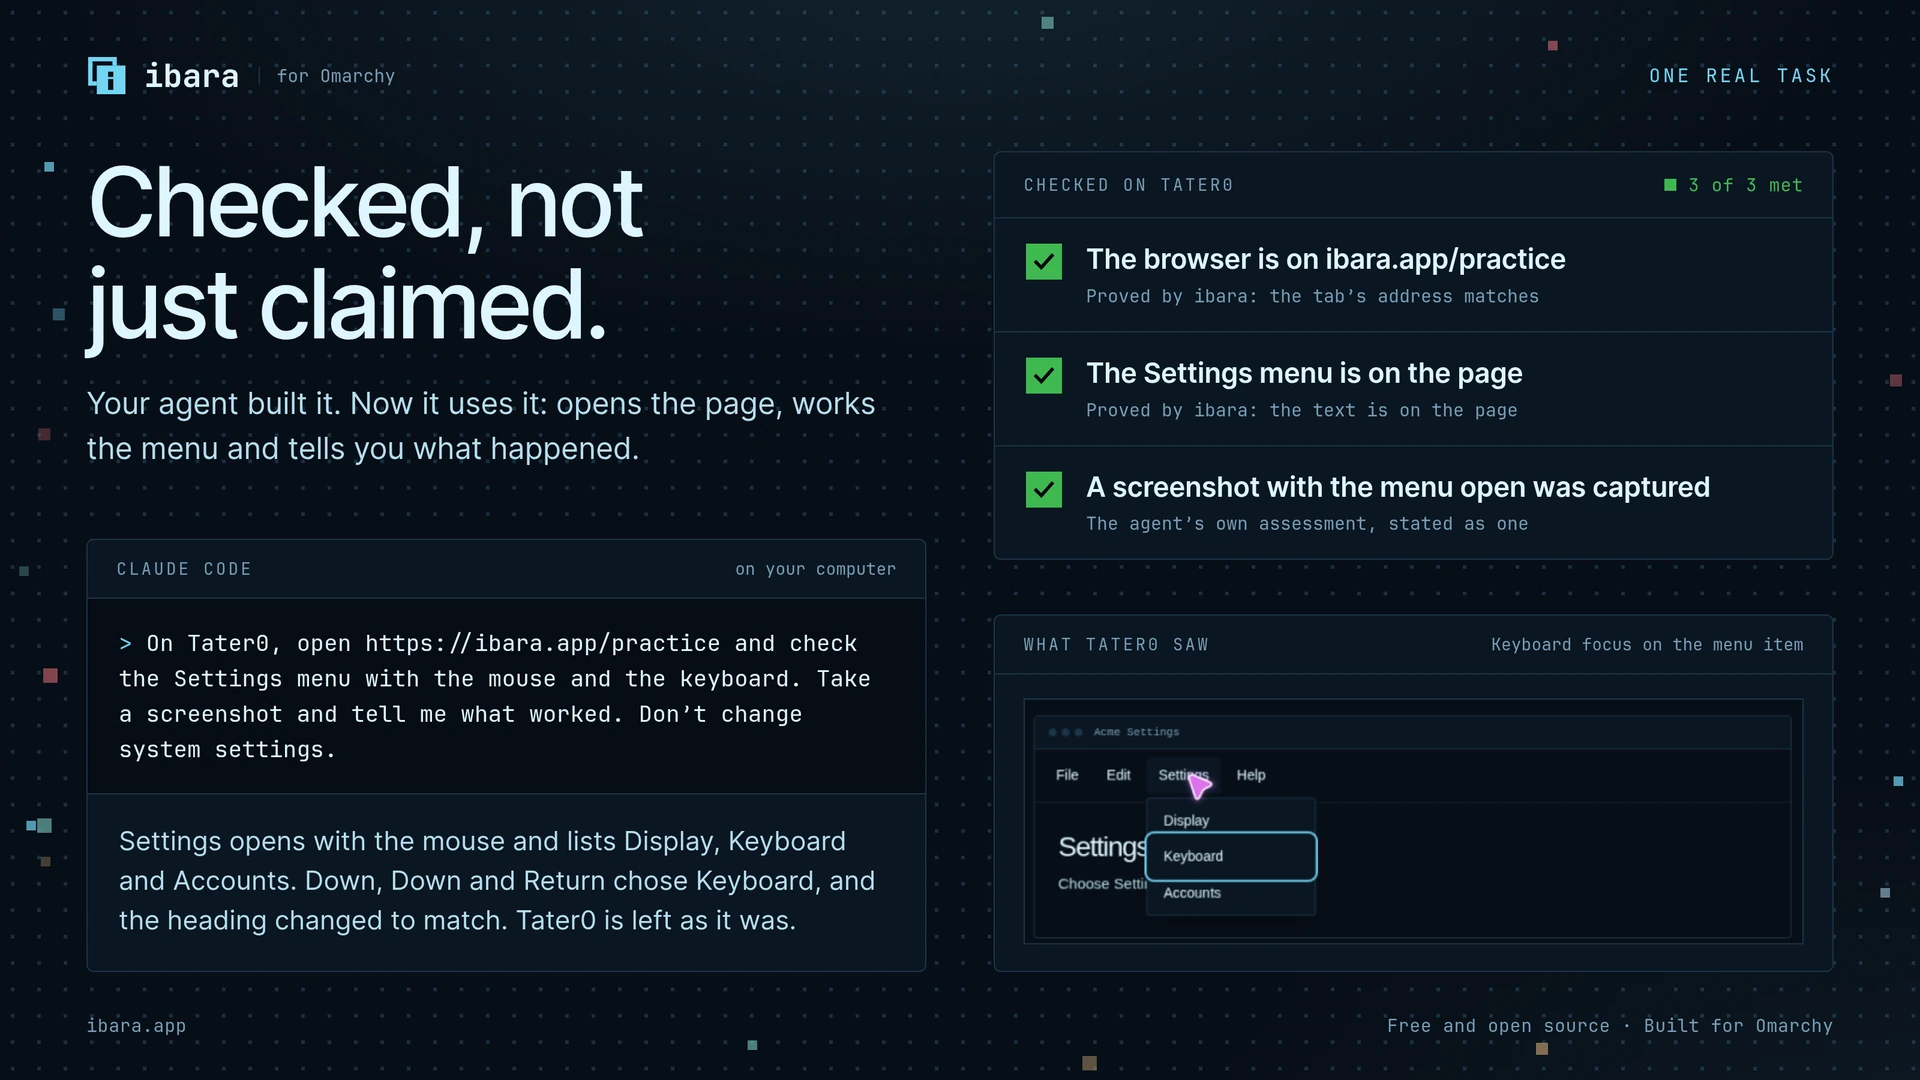Click 'The Settings menu is on the page' title

pos(1304,373)
